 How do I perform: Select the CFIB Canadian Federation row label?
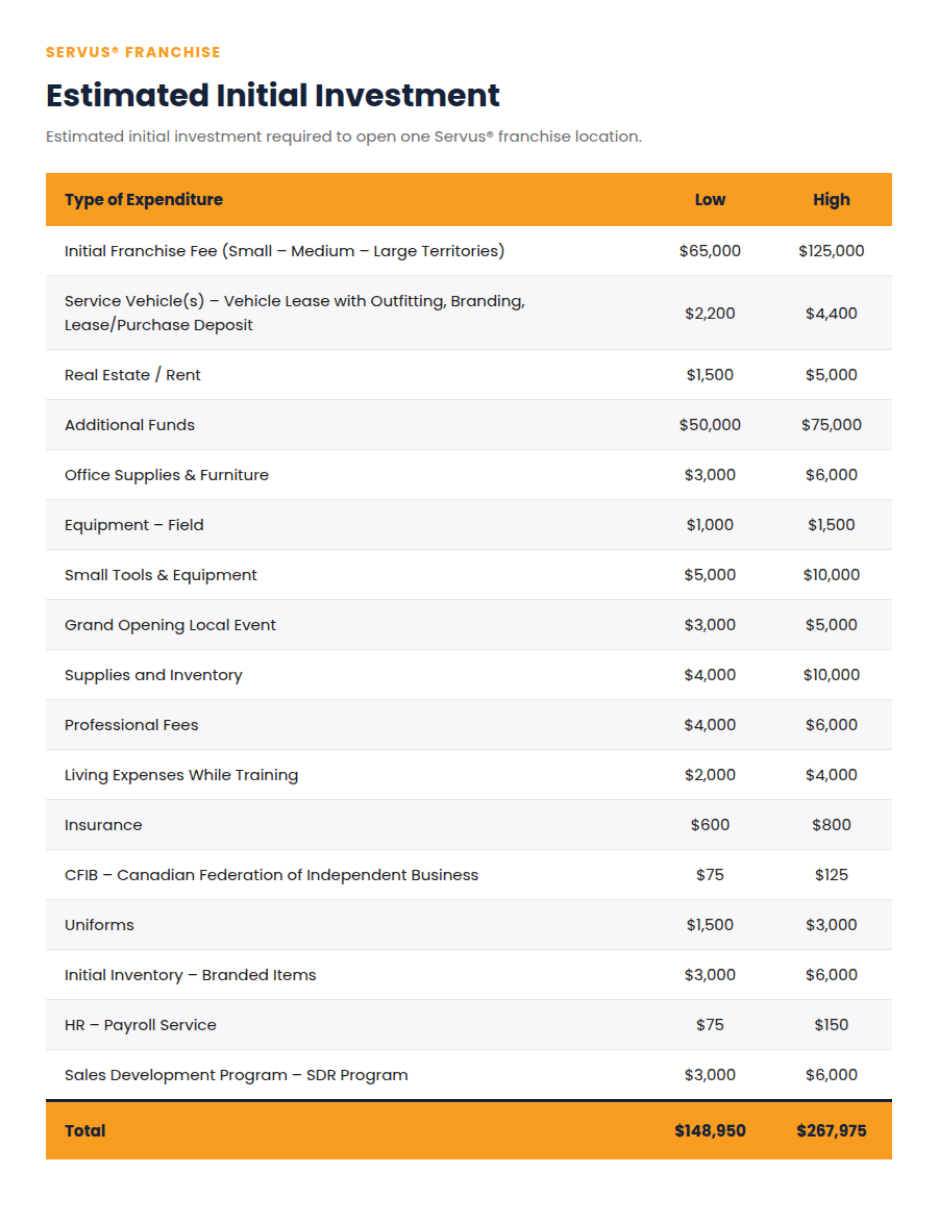(x=272, y=875)
